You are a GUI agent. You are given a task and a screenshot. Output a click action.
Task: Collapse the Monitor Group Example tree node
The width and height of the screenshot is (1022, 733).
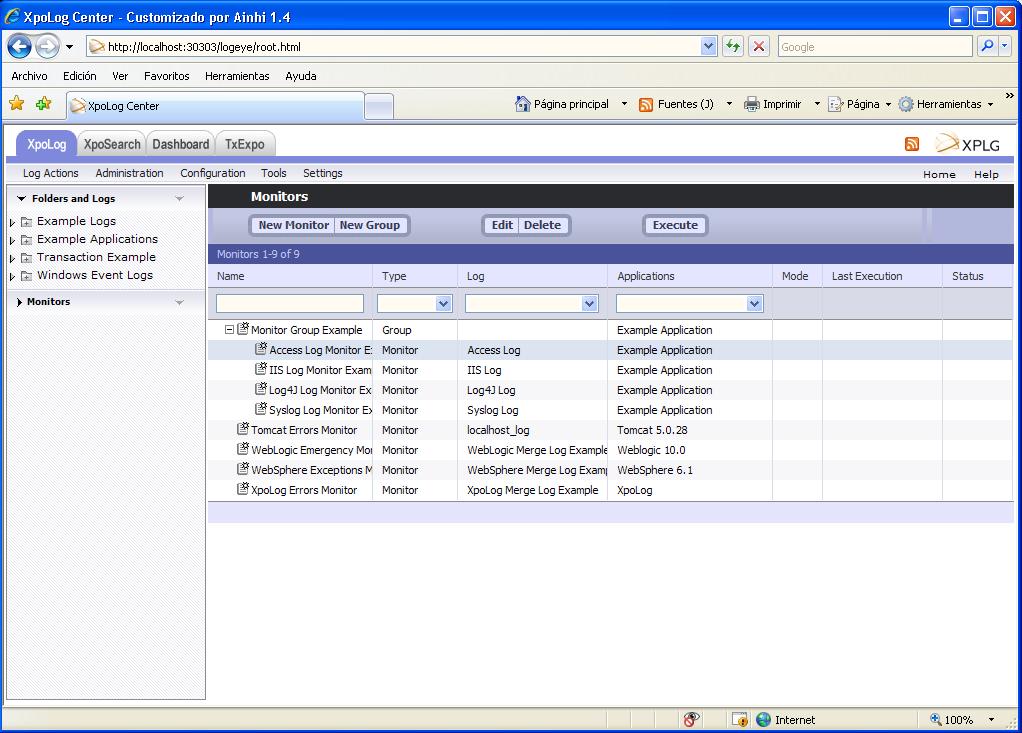(x=229, y=330)
